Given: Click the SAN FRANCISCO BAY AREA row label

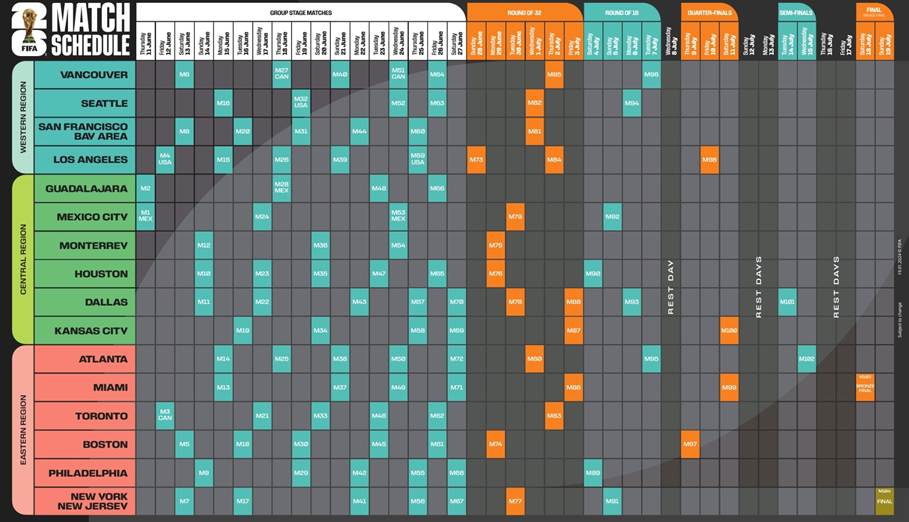Looking at the screenshot, I should (x=85, y=131).
